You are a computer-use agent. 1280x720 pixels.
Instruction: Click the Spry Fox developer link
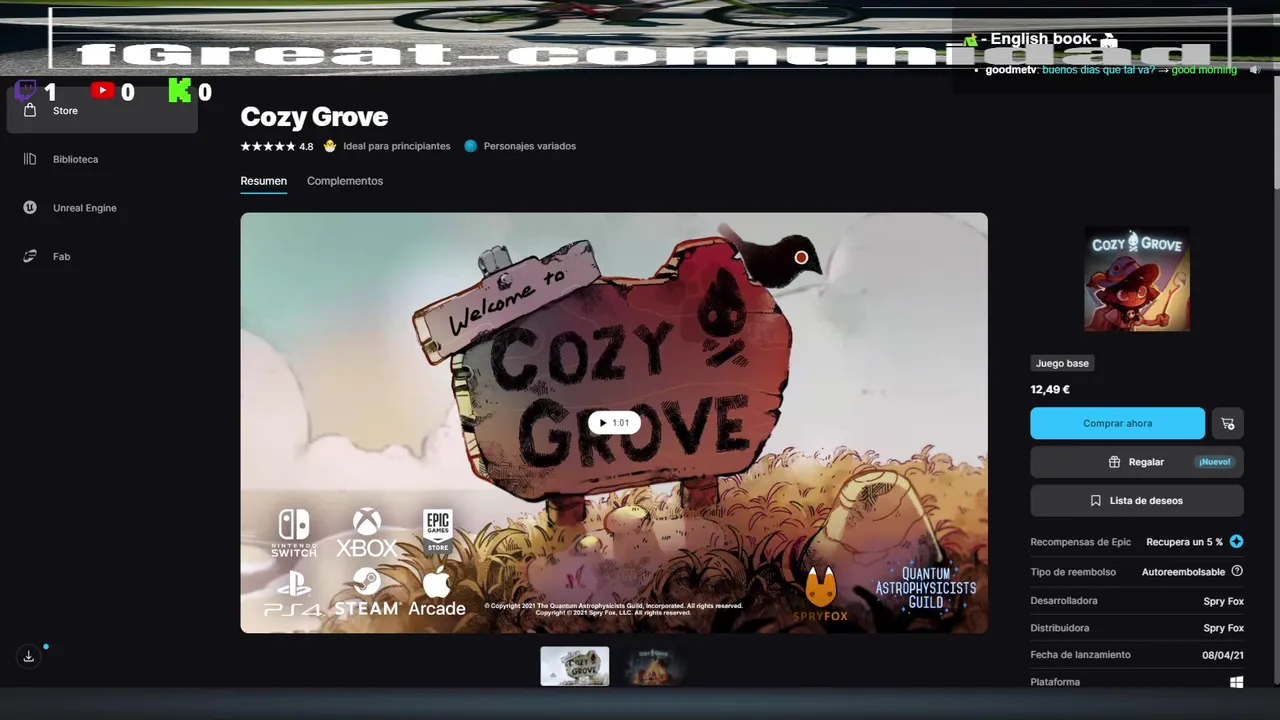click(1223, 601)
